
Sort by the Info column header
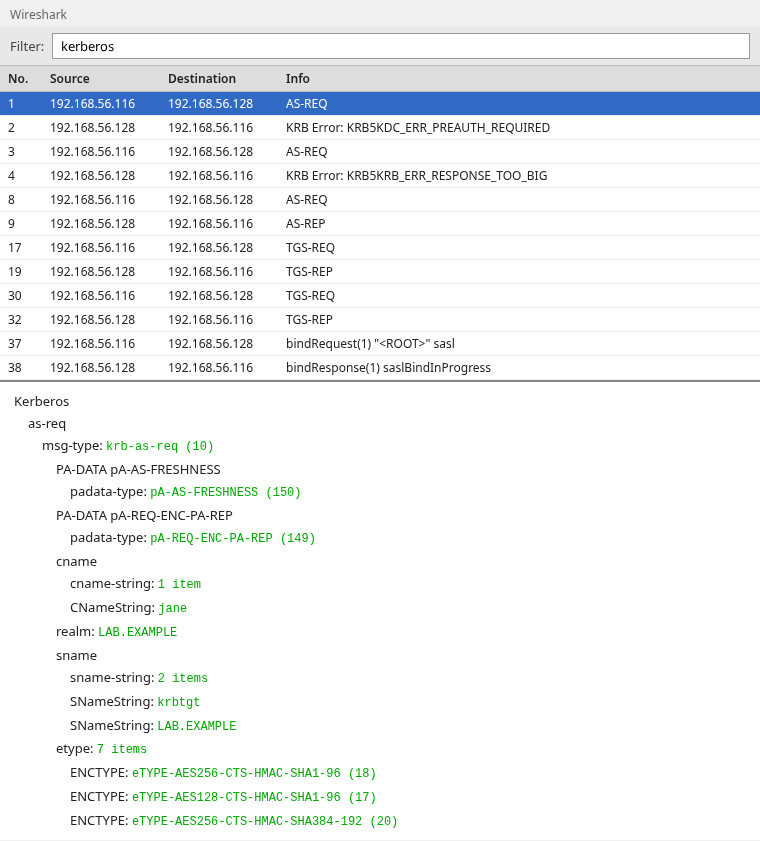coord(298,79)
